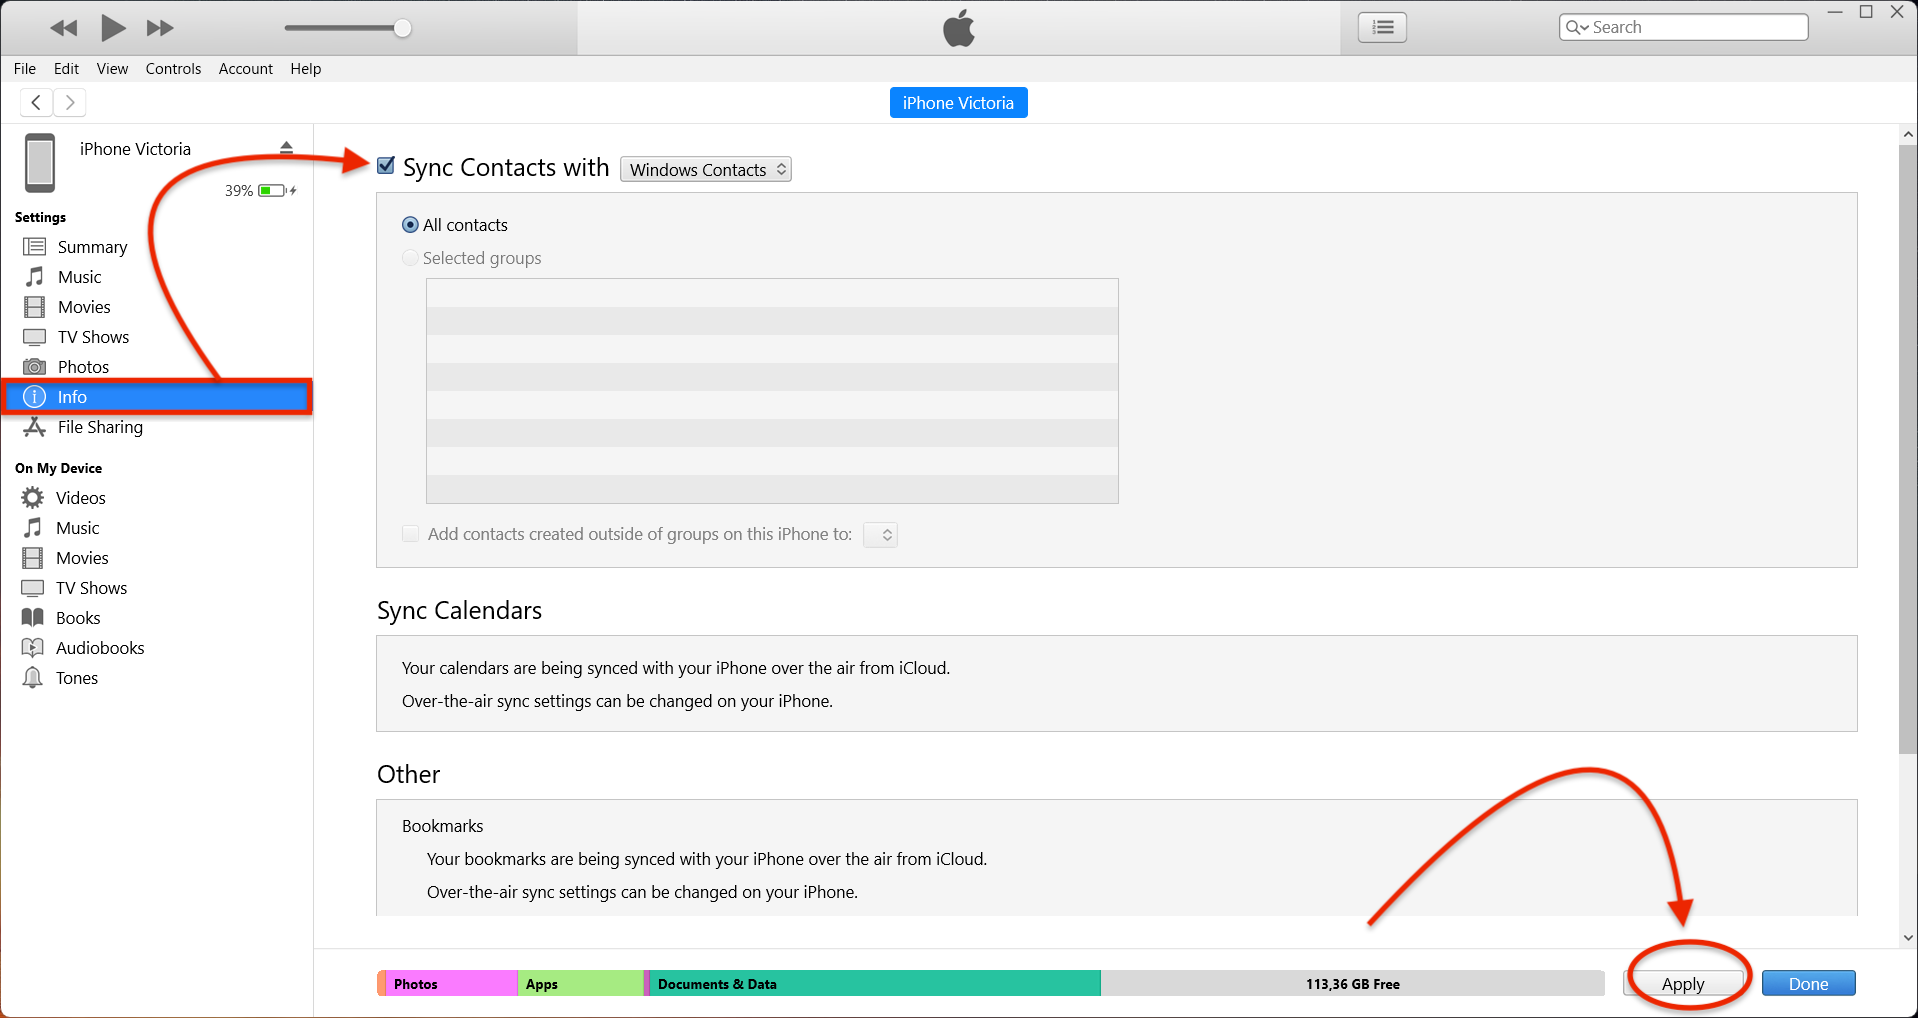
Task: Click the scrollbar up arrow
Action: point(1908,134)
